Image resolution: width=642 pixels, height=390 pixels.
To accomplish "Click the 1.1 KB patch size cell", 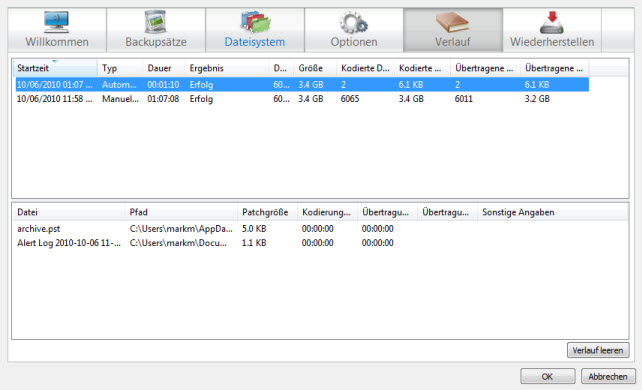I will (254, 243).
